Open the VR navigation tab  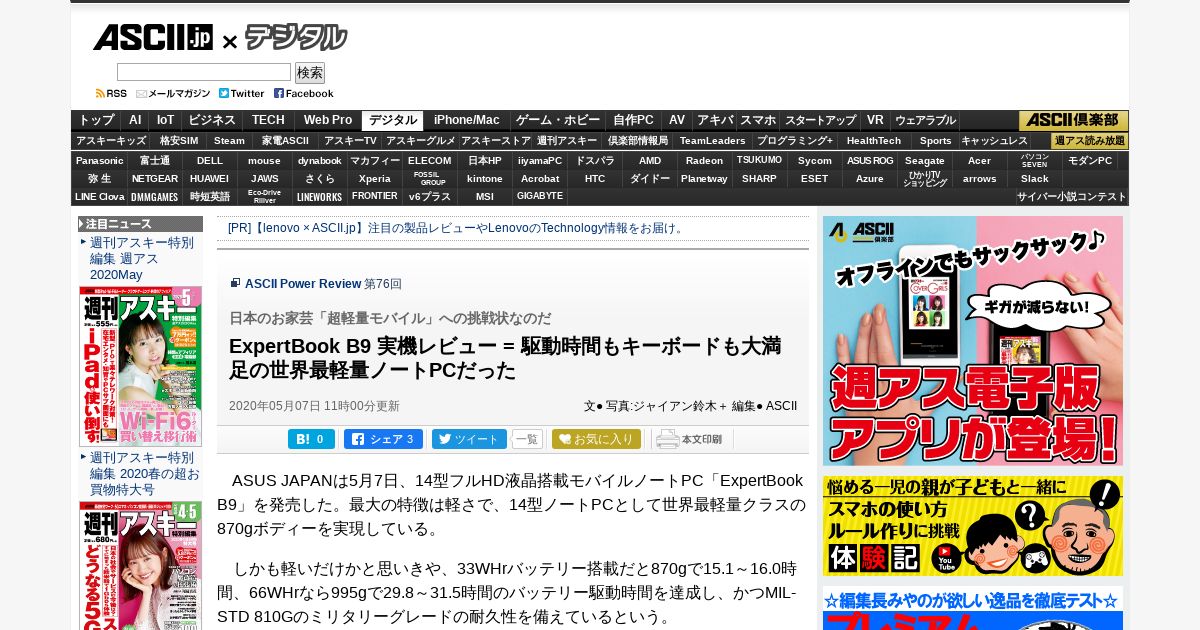coord(875,120)
